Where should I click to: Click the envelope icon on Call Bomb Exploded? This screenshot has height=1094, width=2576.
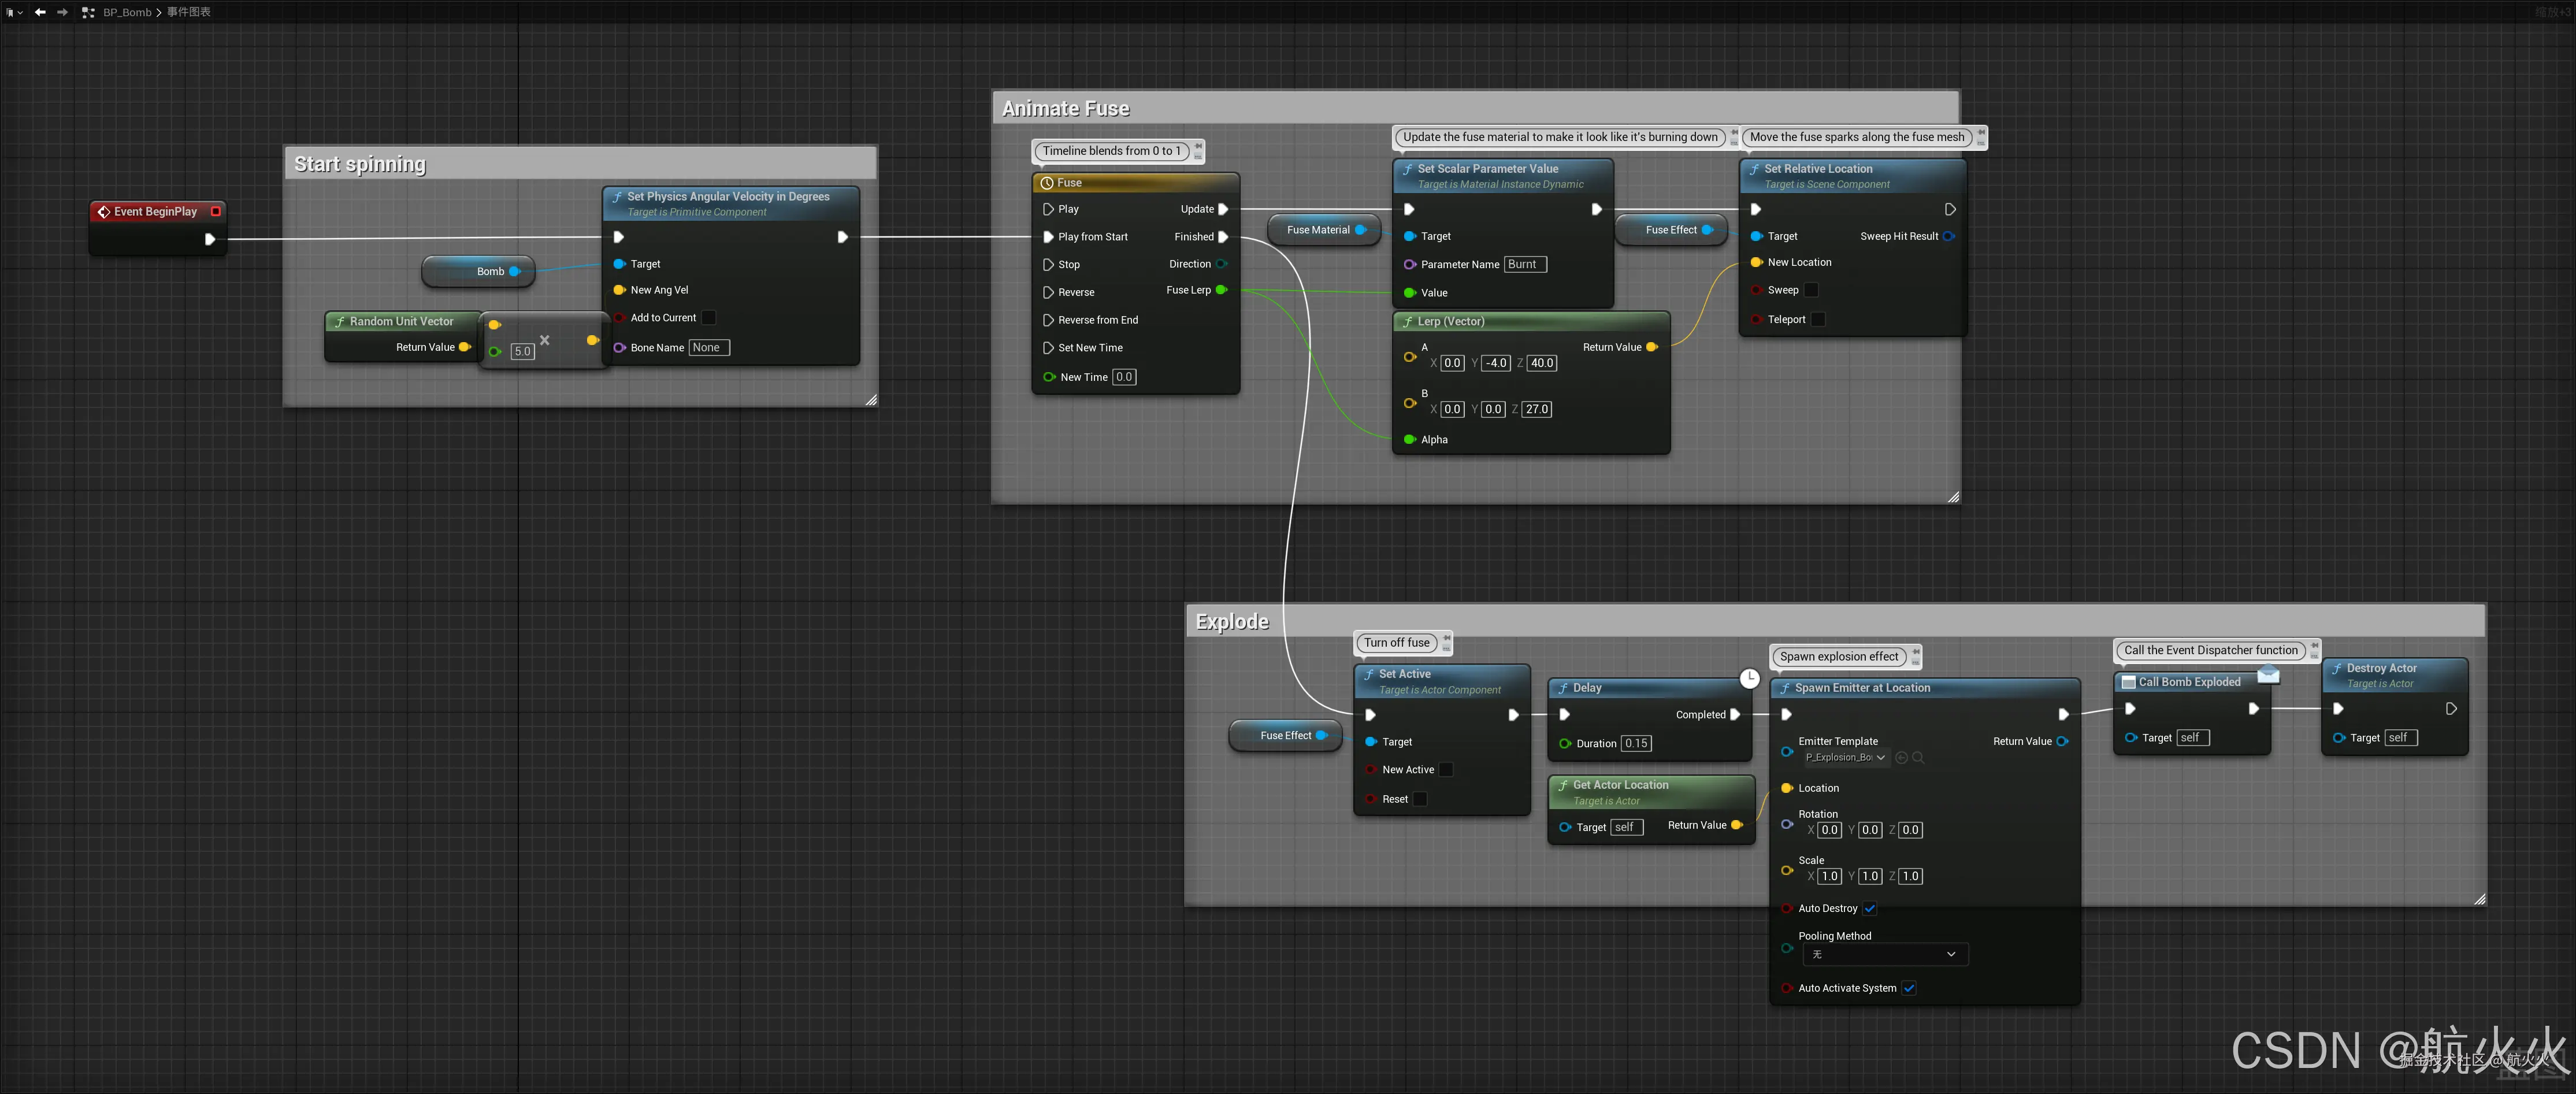(2268, 675)
